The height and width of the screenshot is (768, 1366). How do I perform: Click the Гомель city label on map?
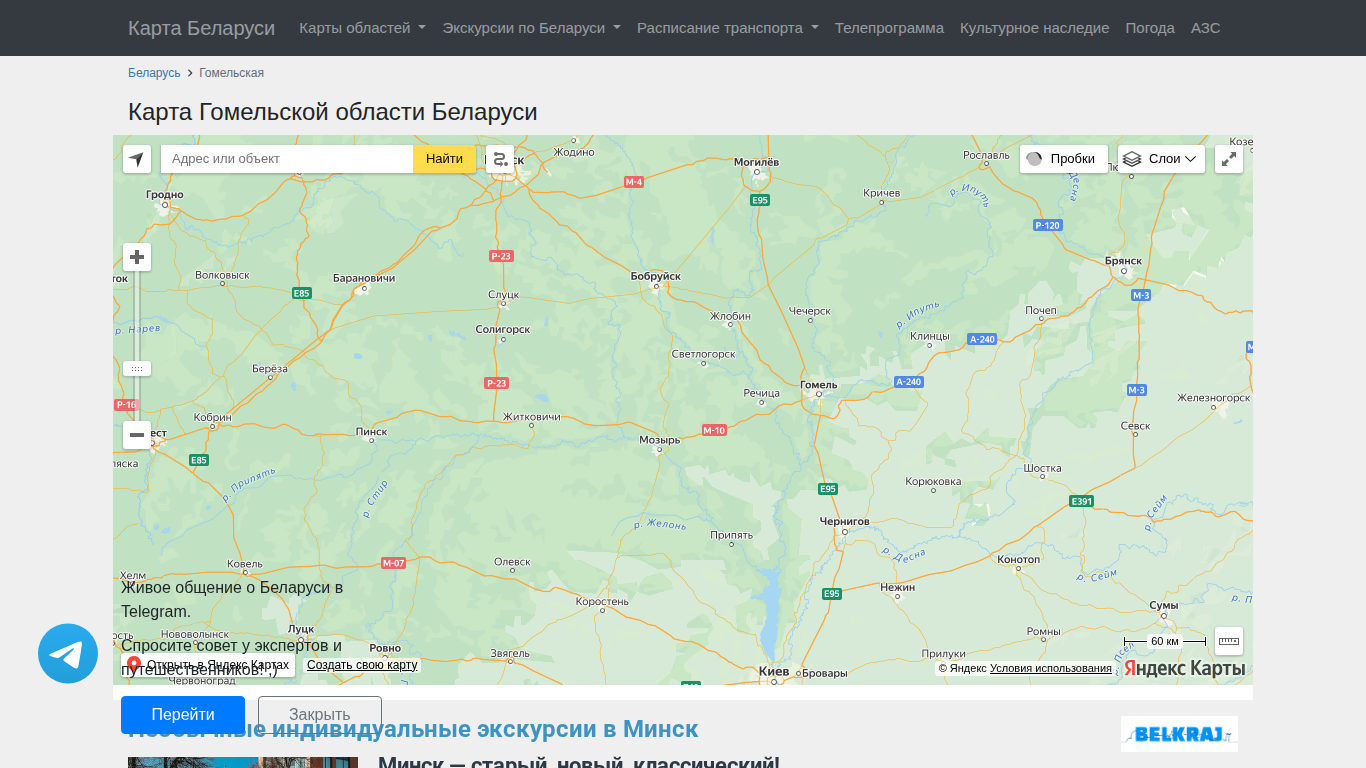(x=819, y=385)
